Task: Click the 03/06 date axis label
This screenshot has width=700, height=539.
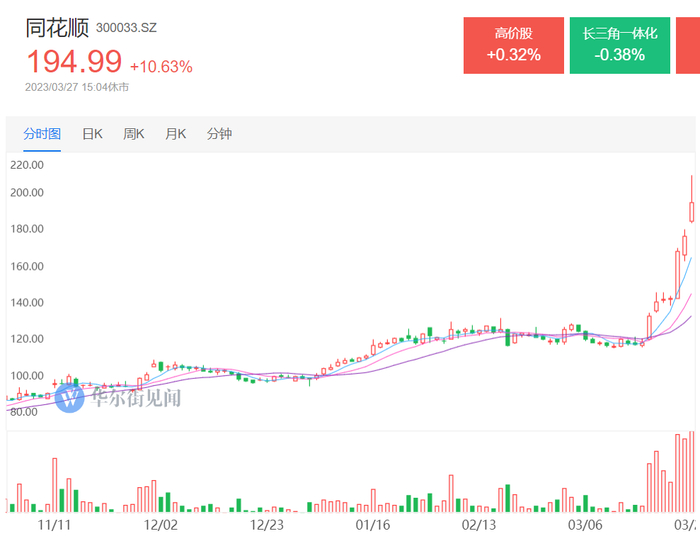Action: (x=585, y=523)
